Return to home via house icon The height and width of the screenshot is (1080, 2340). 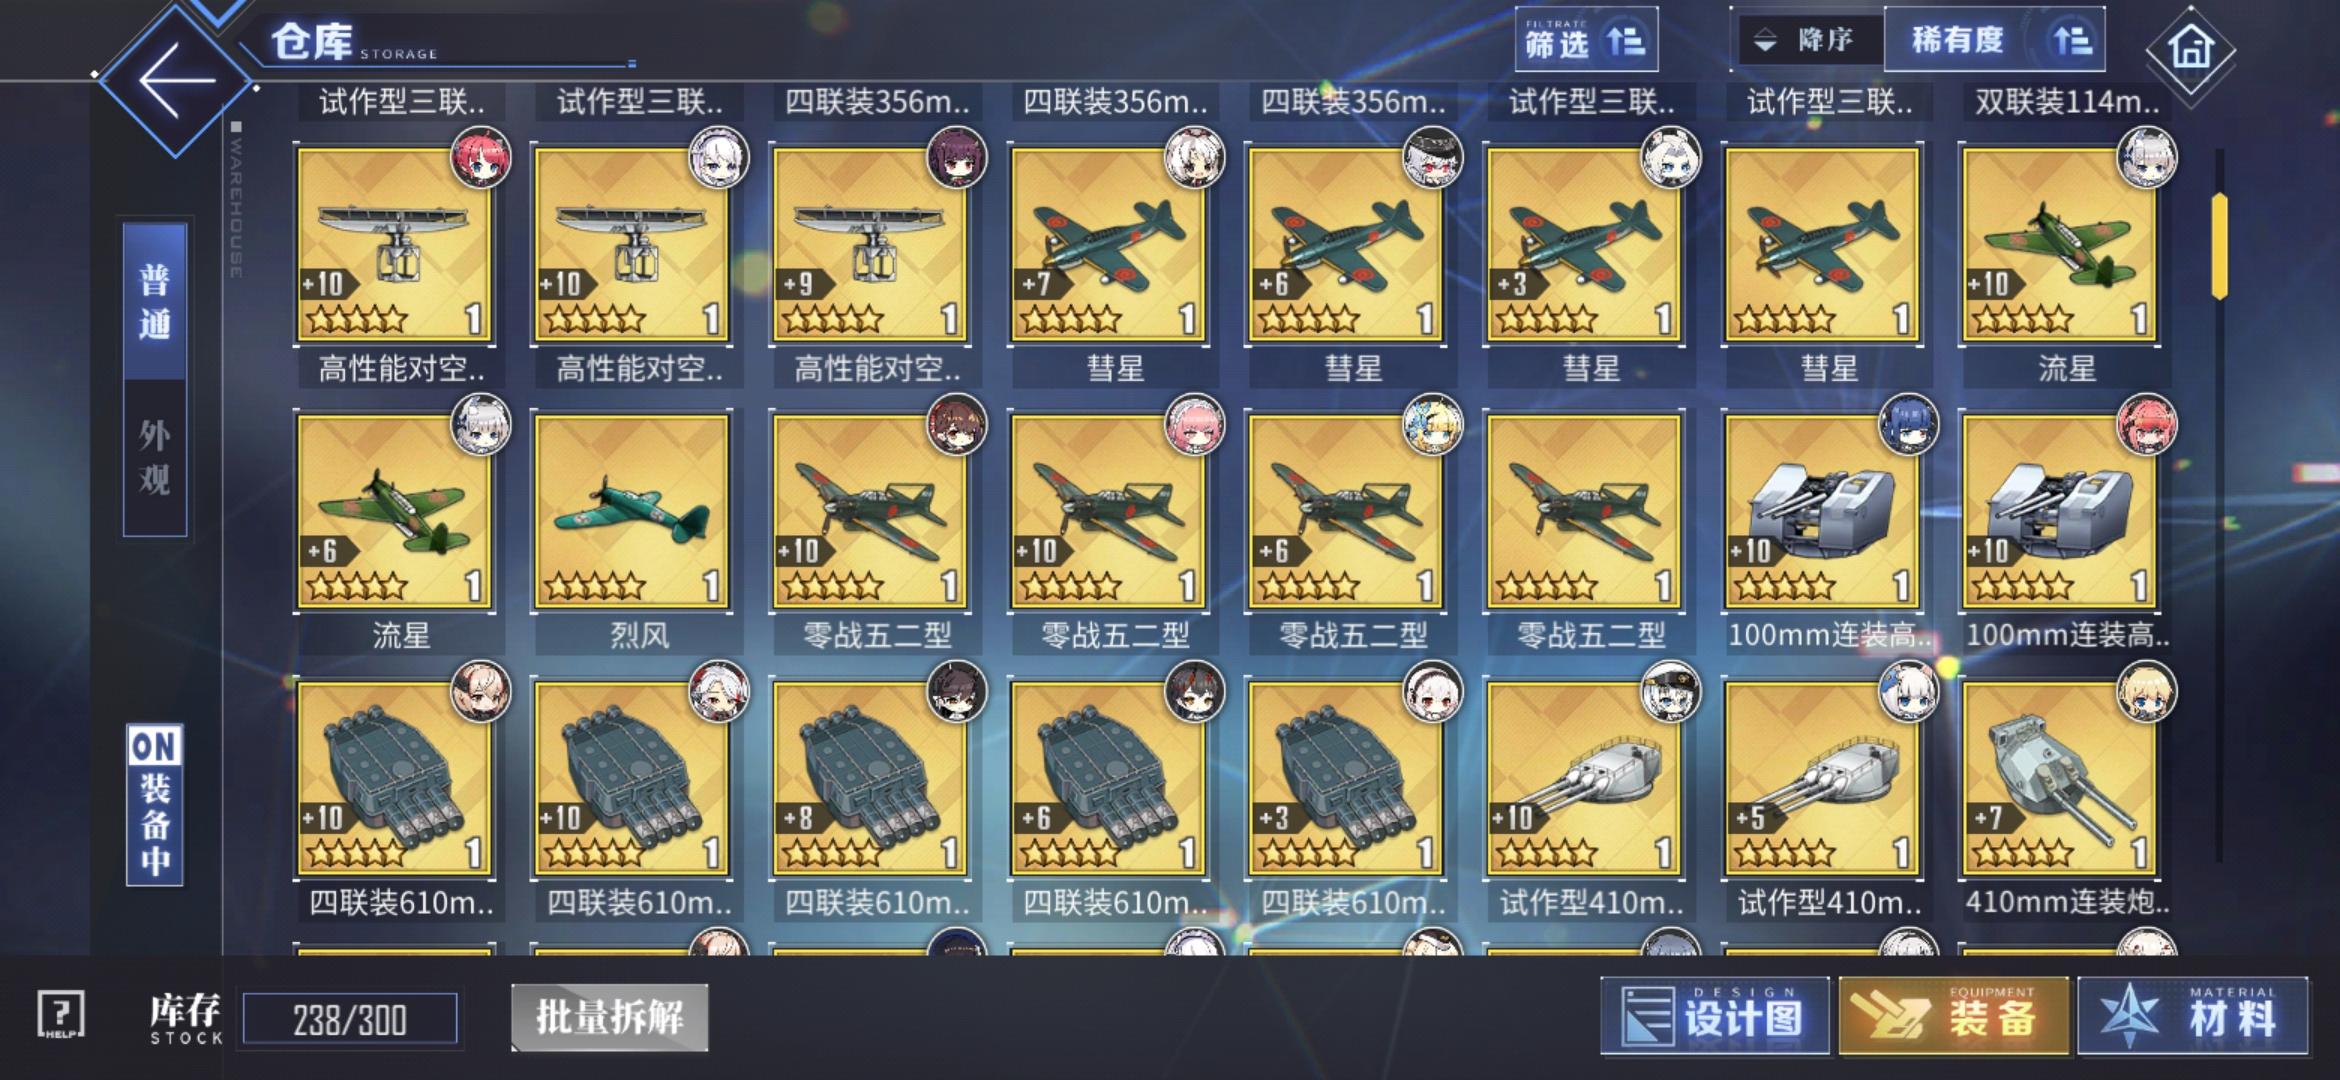click(2190, 48)
